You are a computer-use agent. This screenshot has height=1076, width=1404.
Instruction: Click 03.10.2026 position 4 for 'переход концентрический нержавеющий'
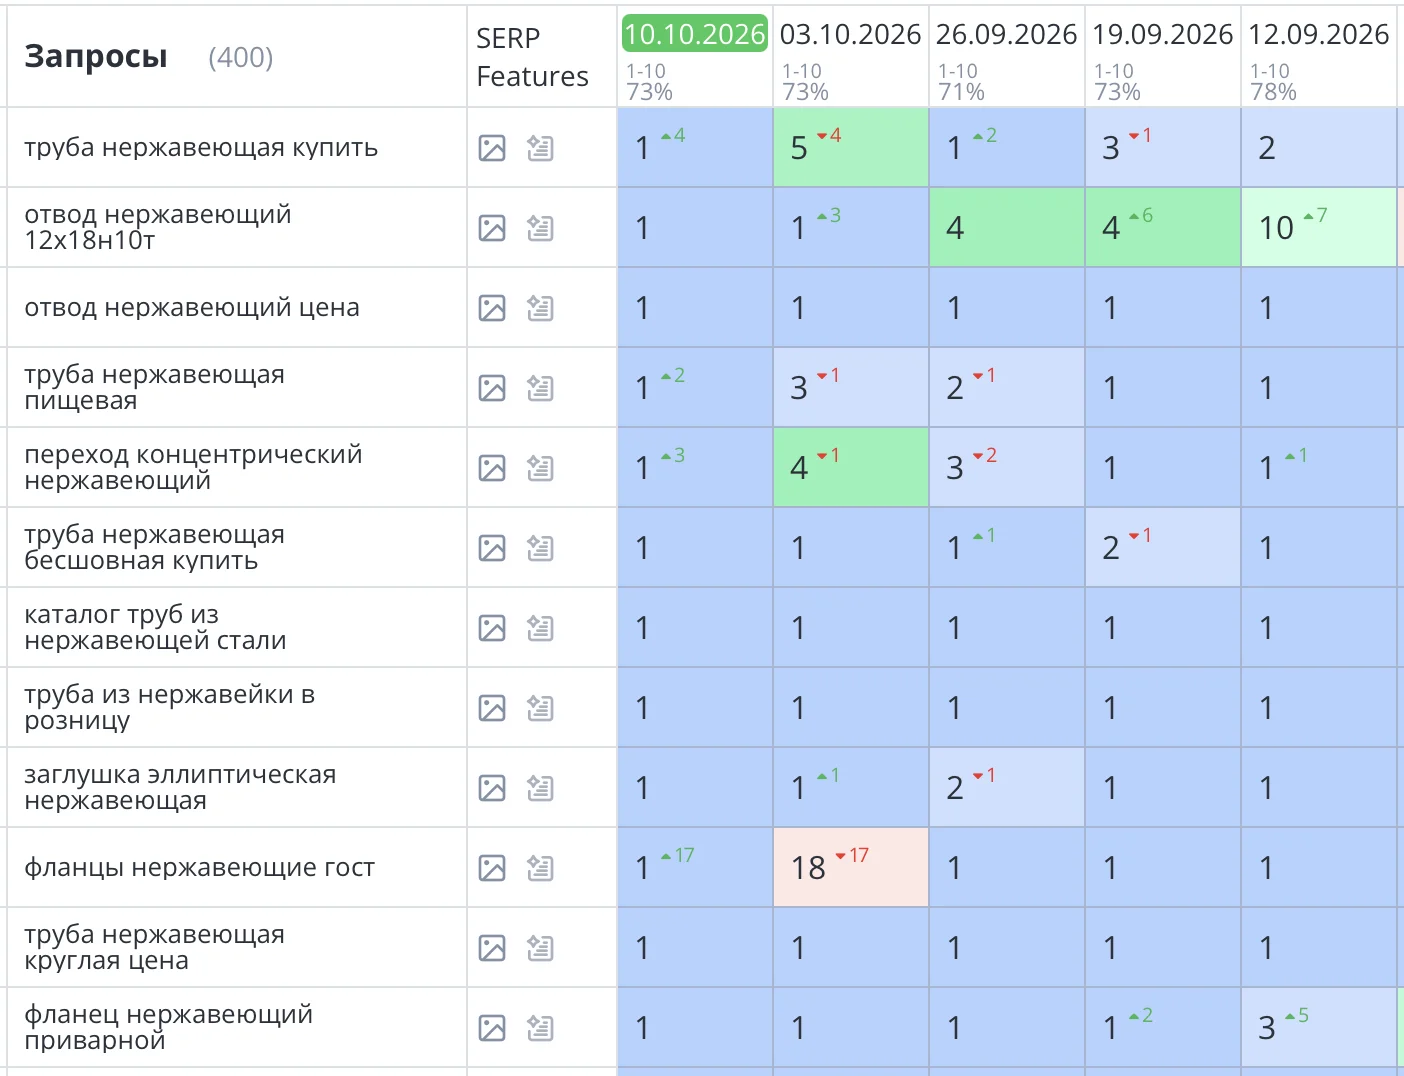pos(851,467)
